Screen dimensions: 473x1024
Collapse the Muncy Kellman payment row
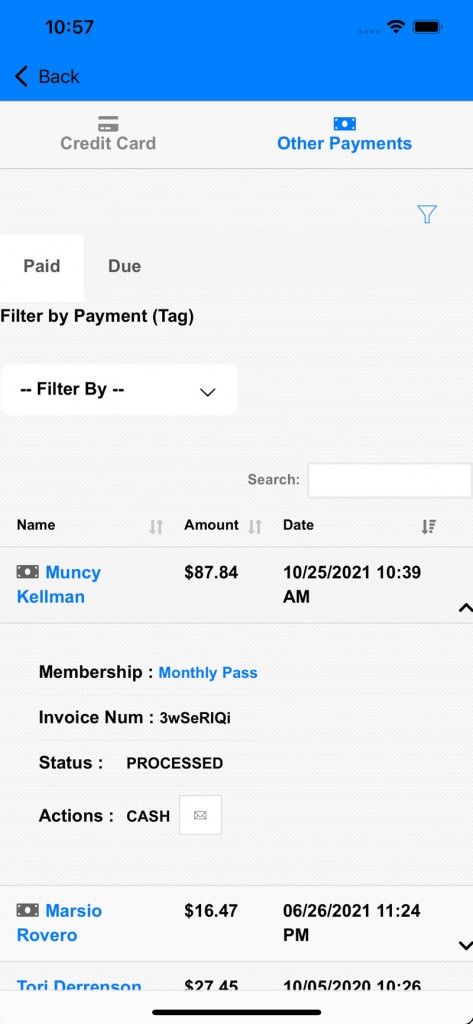(x=465, y=608)
